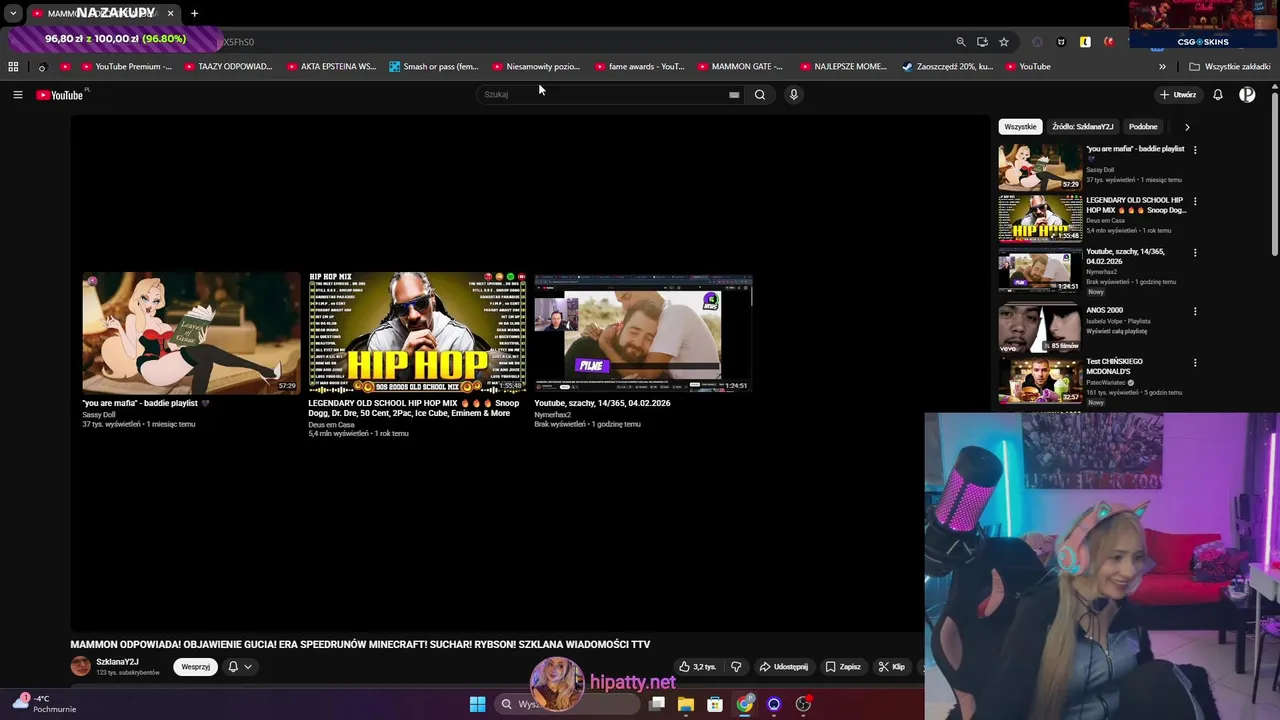This screenshot has width=1280, height=720.
Task: Open Smash or pass bookmark
Action: pyautogui.click(x=434, y=67)
